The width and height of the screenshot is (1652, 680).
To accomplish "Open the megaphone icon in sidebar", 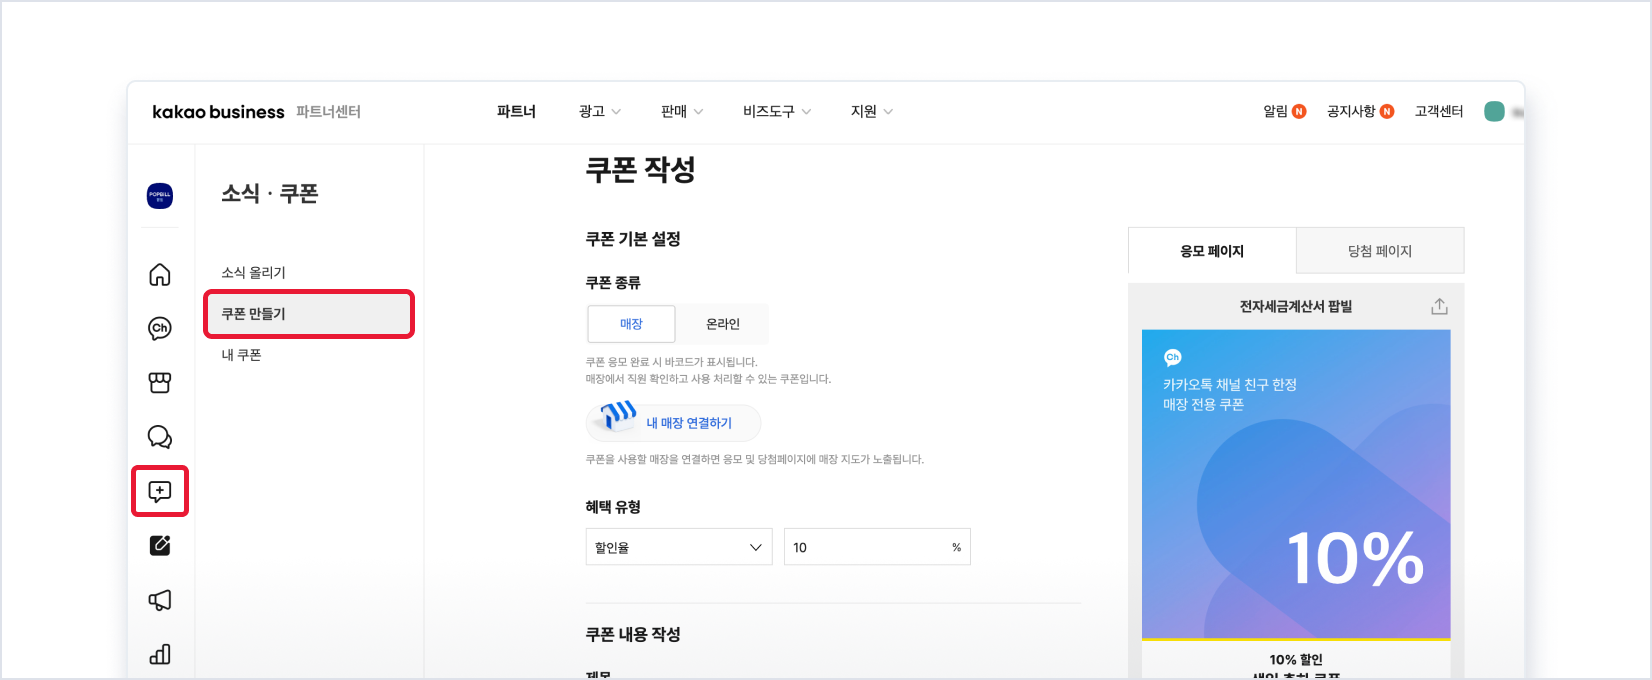I will tap(160, 600).
